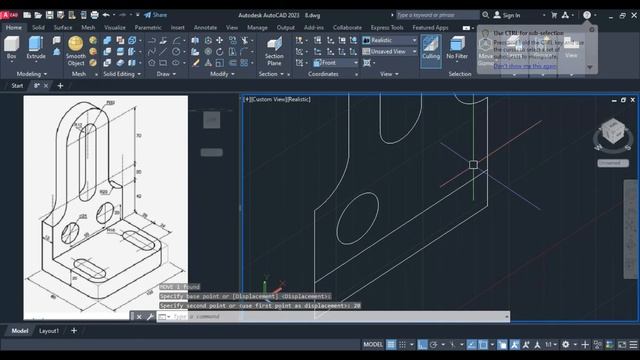Add a new layout with plus button
640x360 pixels.
coord(74,331)
